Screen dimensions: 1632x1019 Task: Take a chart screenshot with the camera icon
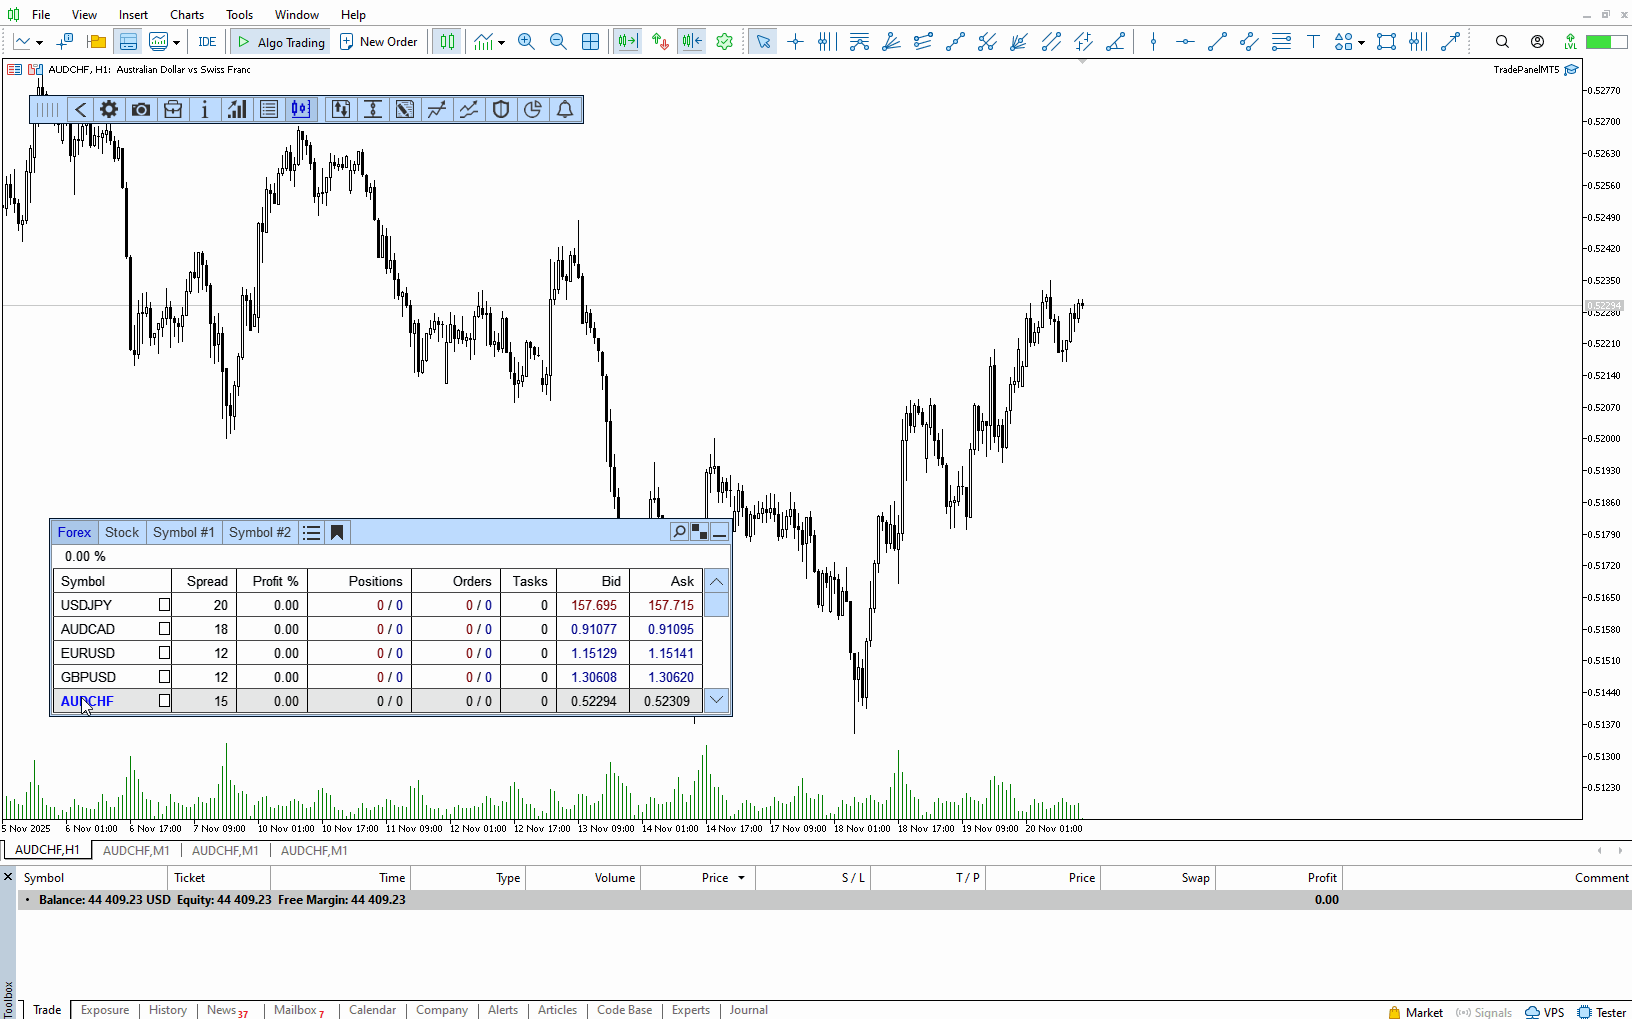(x=141, y=110)
